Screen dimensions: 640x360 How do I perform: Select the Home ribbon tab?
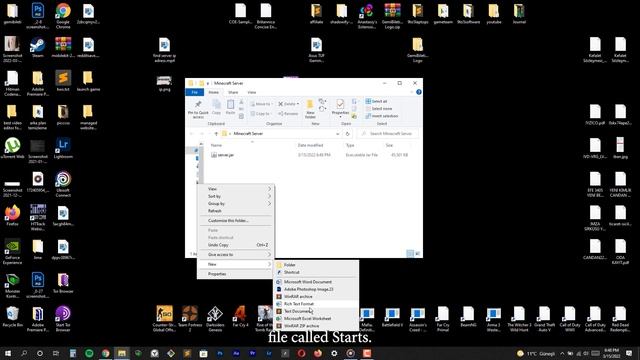pos(213,92)
